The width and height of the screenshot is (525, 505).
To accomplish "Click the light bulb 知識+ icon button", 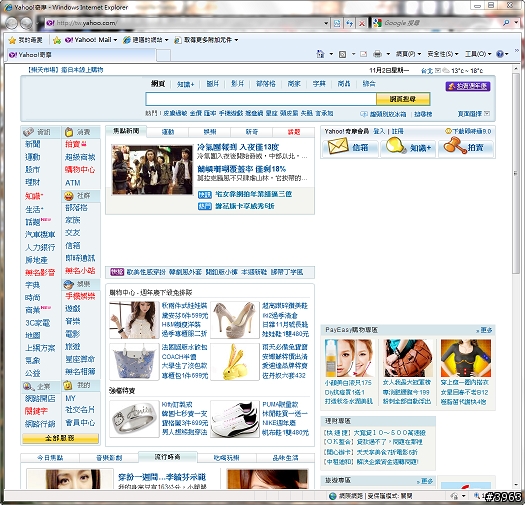I will point(408,147).
